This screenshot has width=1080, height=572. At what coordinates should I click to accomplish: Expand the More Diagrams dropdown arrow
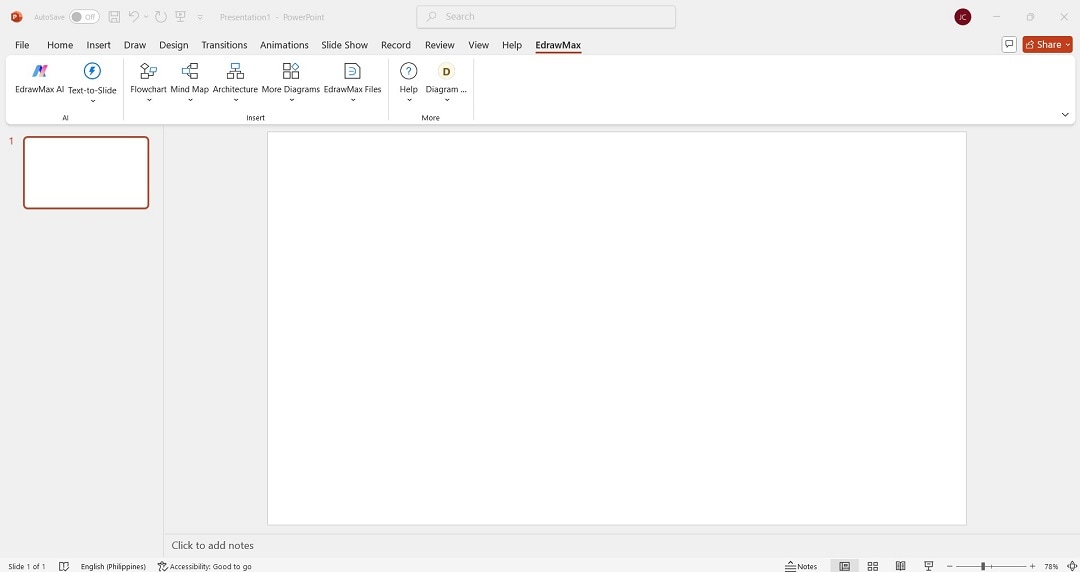pos(291,101)
